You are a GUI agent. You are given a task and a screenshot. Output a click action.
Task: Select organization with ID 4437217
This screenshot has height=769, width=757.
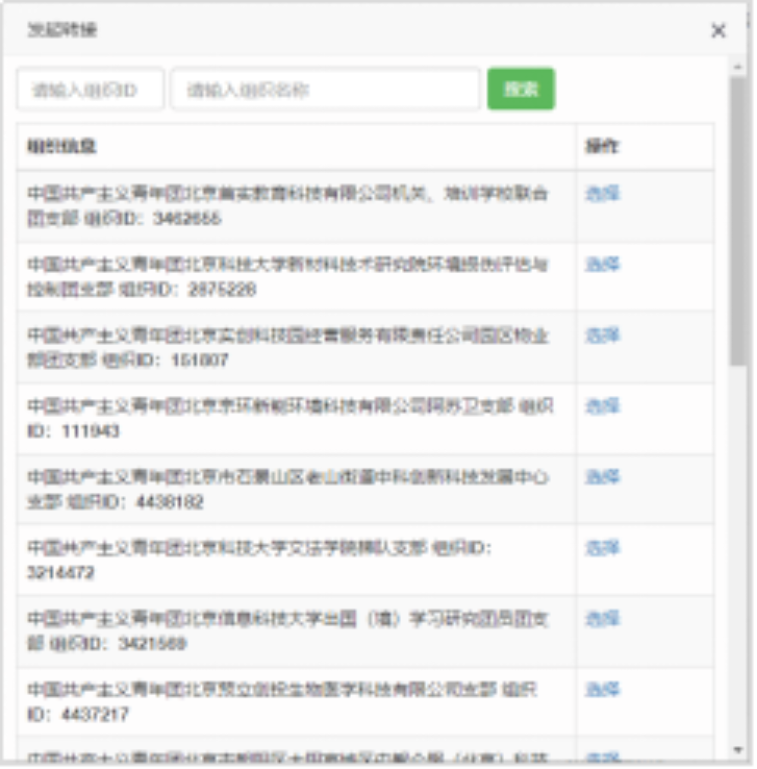602,691
